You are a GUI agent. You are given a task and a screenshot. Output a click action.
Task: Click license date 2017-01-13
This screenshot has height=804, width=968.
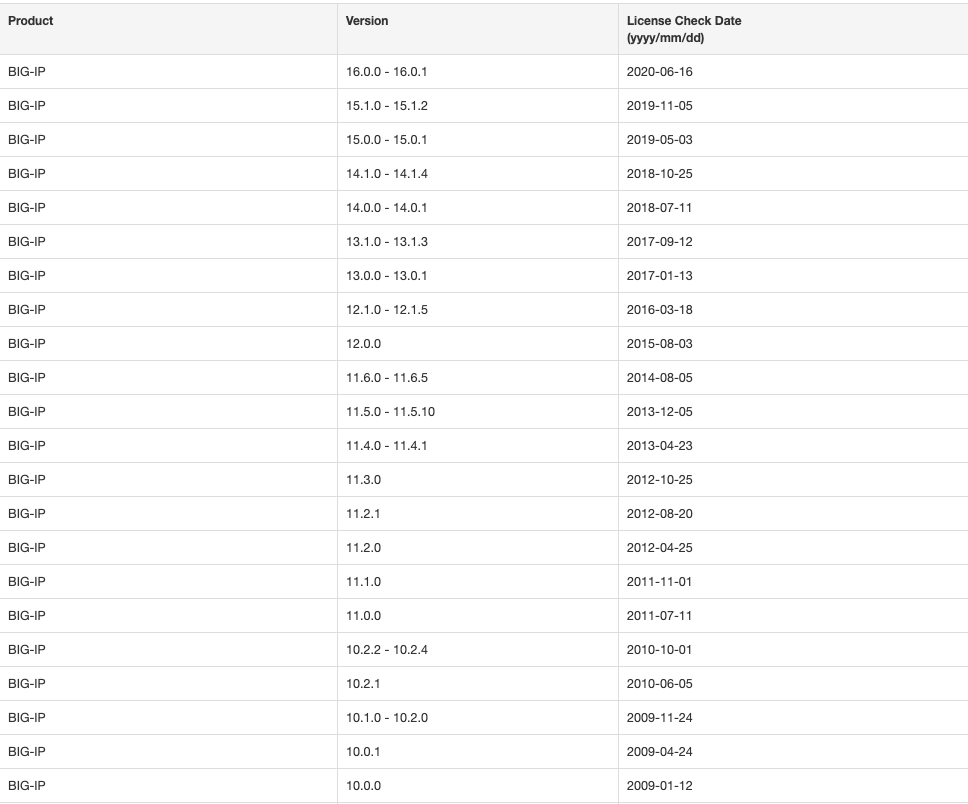(x=659, y=276)
